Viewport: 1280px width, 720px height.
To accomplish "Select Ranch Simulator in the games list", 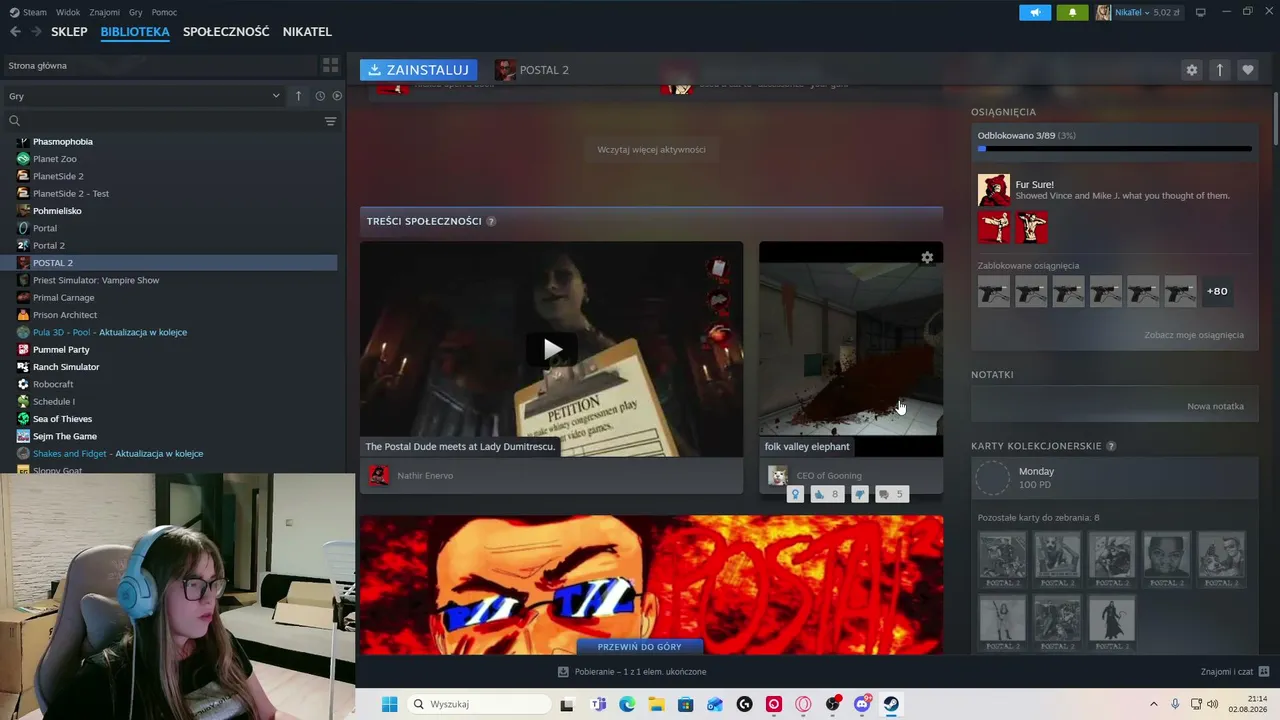I will pos(66,367).
